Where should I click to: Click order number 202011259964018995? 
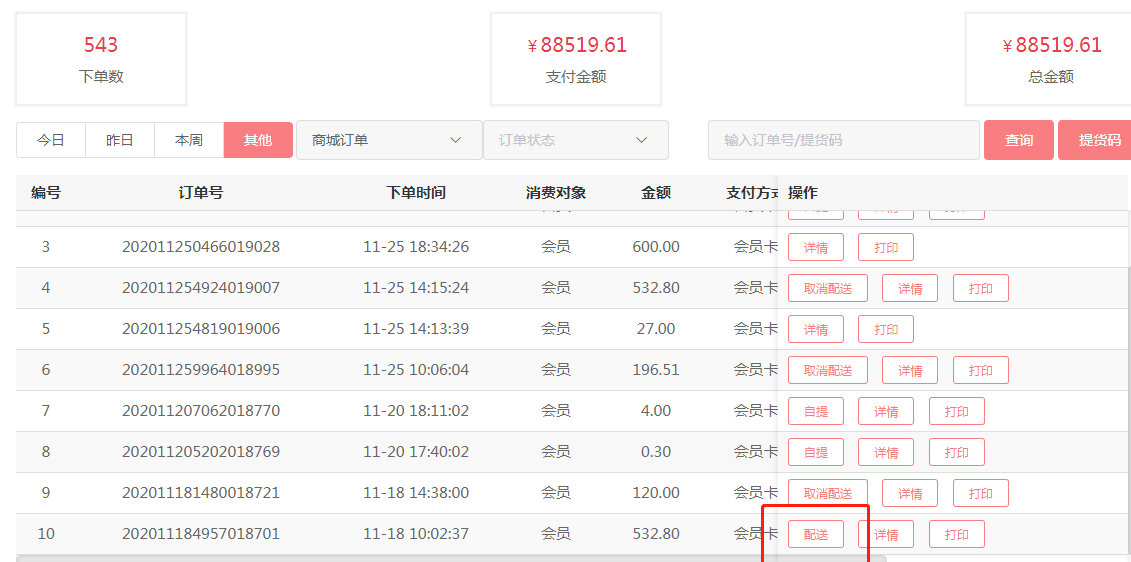(201, 371)
